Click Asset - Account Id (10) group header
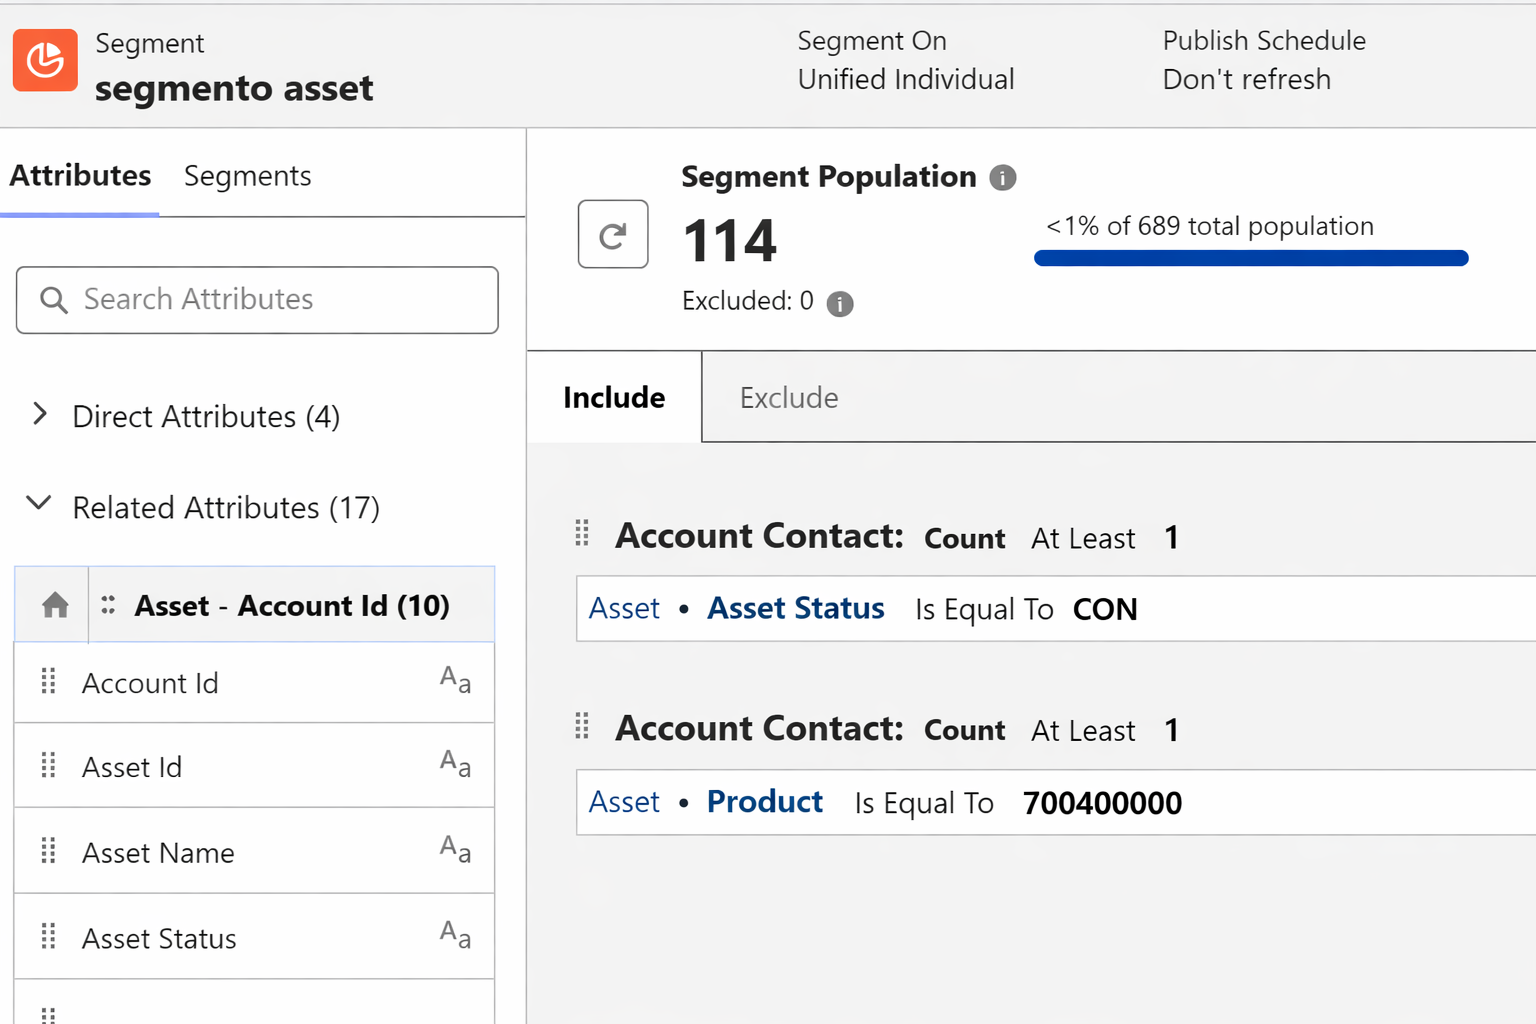 (x=291, y=606)
